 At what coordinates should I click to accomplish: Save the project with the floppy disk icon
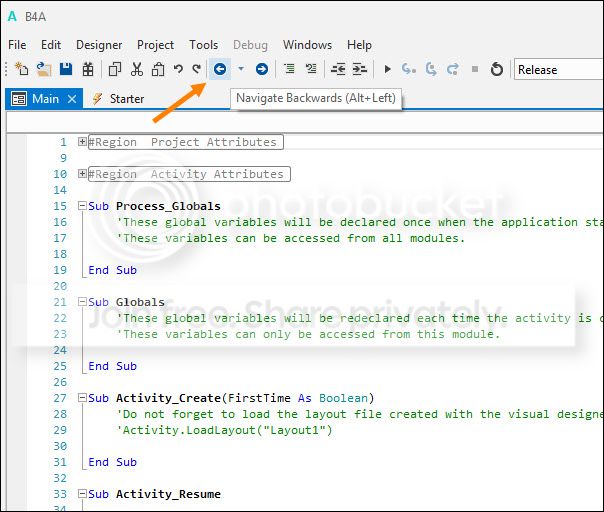pyautogui.click(x=66, y=69)
